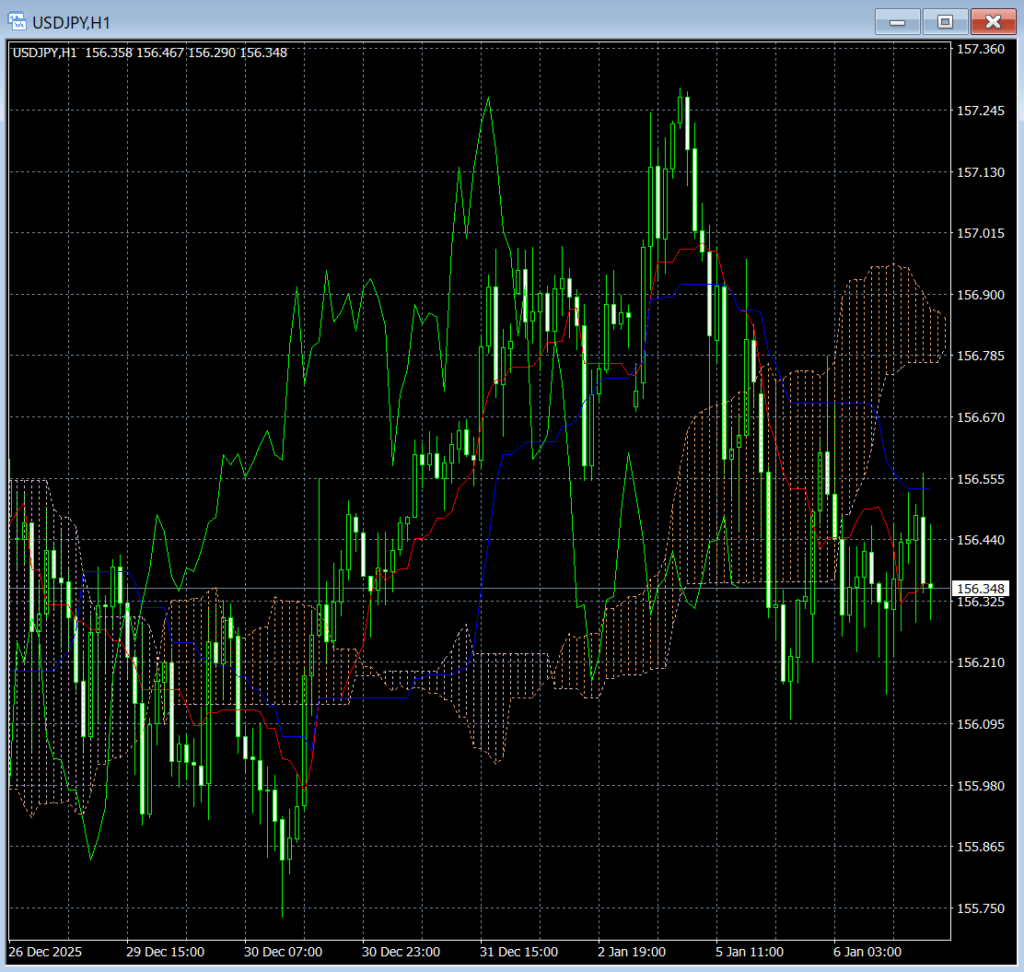Screen dimensions: 1024x972
Task: Click the 2 Jan 19:00 time label
Action: [x=635, y=951]
